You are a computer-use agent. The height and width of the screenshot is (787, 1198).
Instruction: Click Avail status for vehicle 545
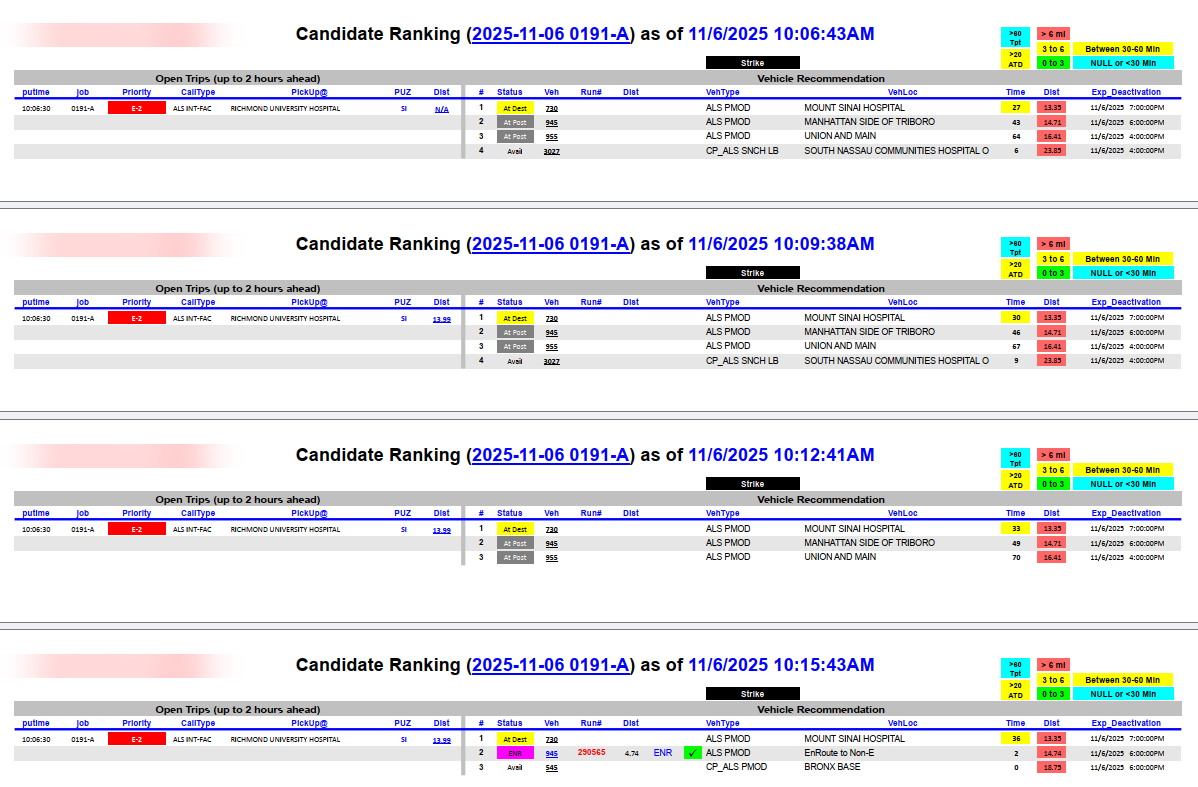(515, 768)
